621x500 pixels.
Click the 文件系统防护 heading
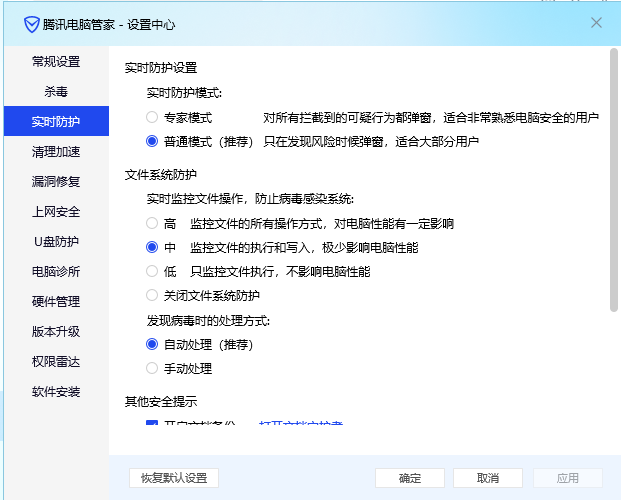click(161, 175)
